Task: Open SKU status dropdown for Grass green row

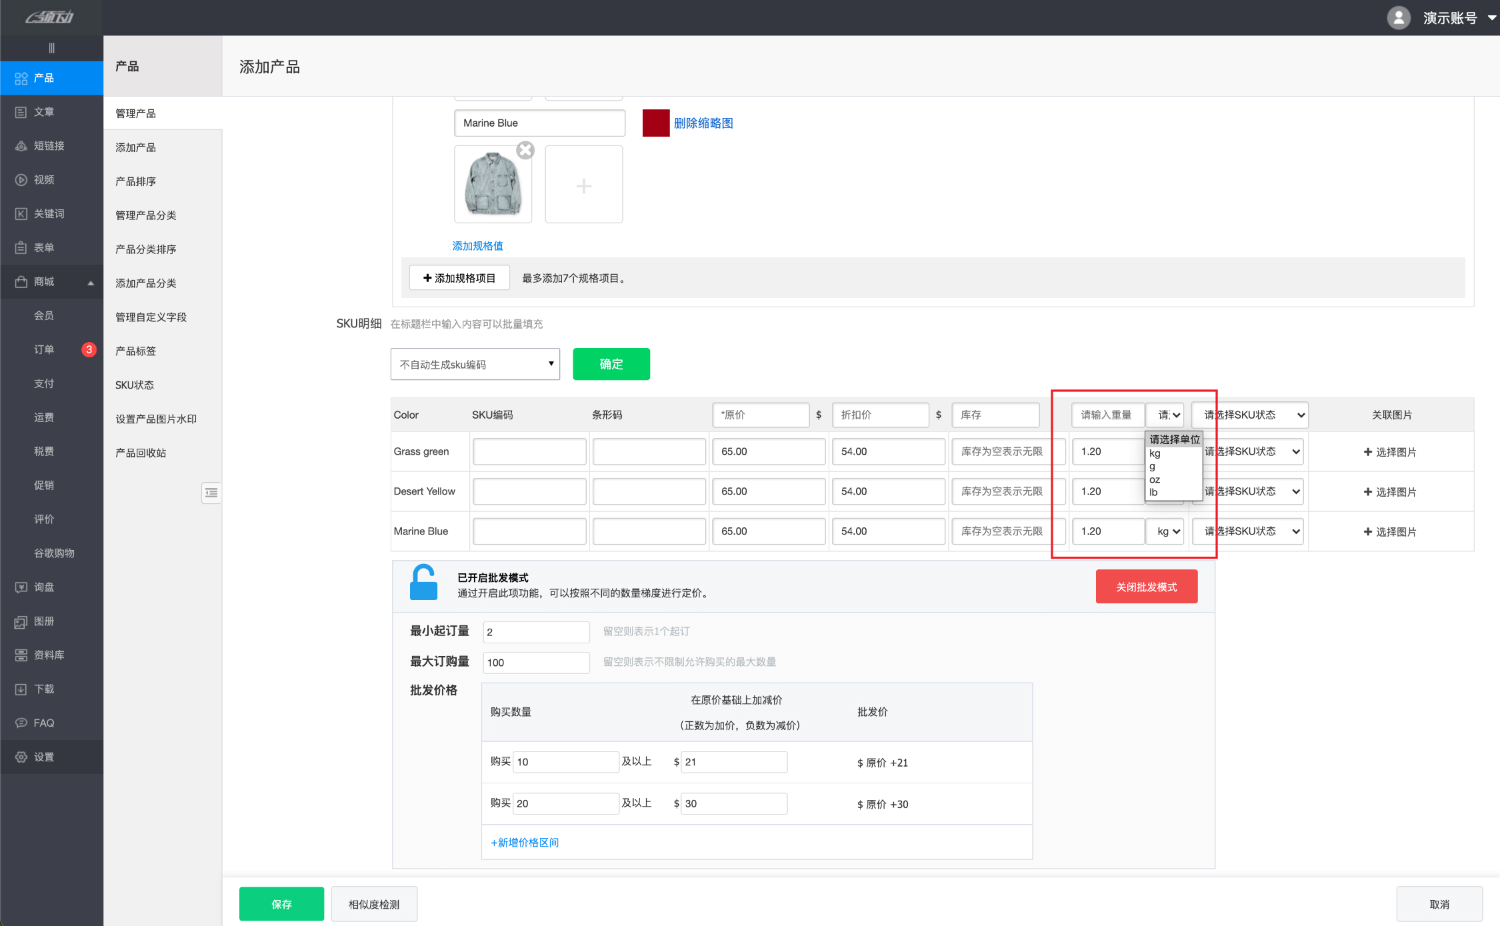Action: coord(1248,452)
